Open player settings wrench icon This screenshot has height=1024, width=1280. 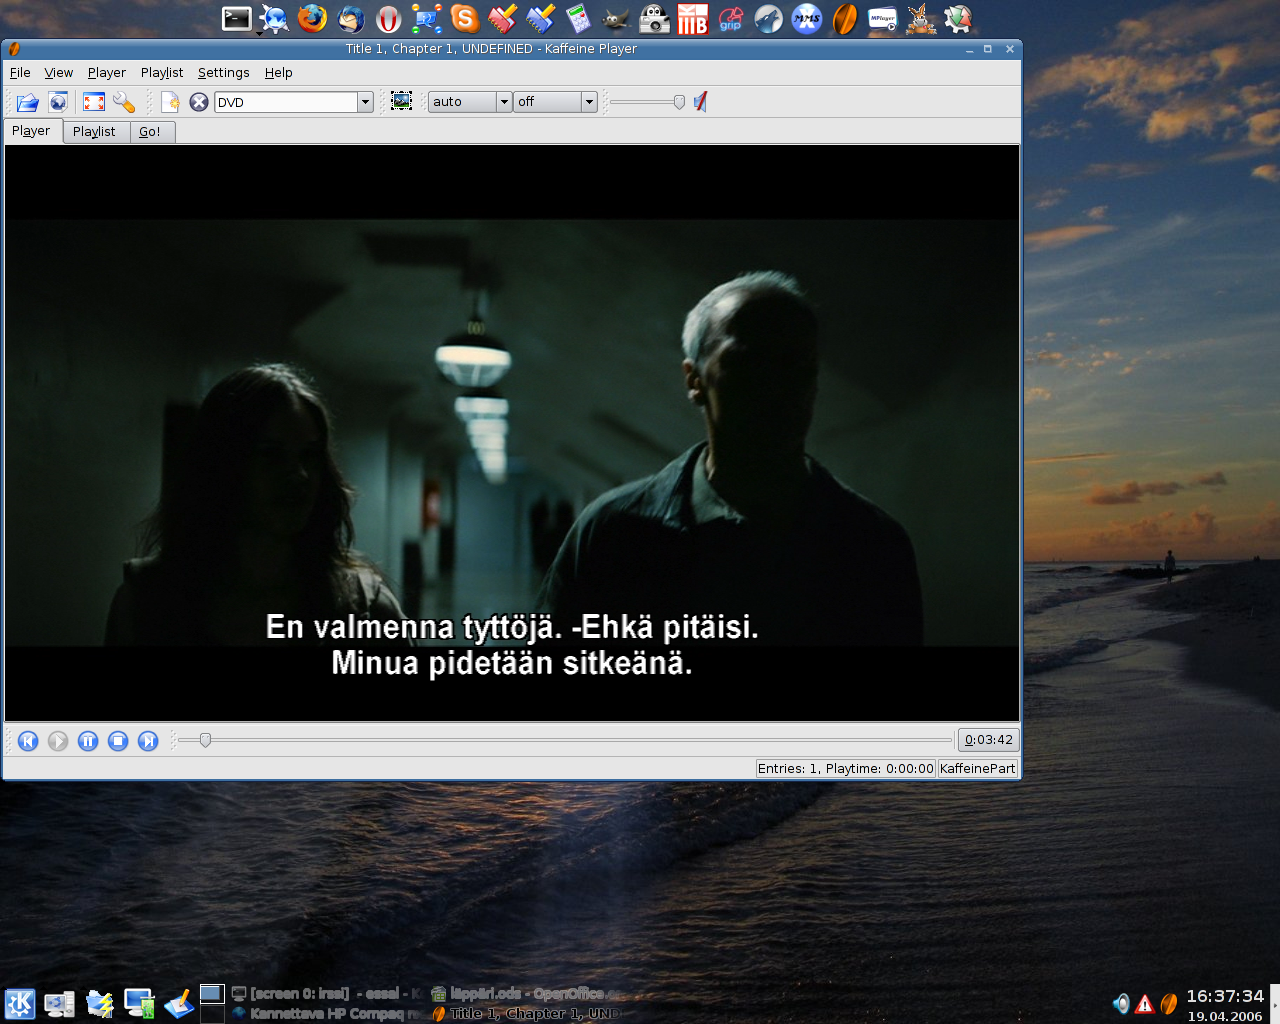click(x=124, y=102)
